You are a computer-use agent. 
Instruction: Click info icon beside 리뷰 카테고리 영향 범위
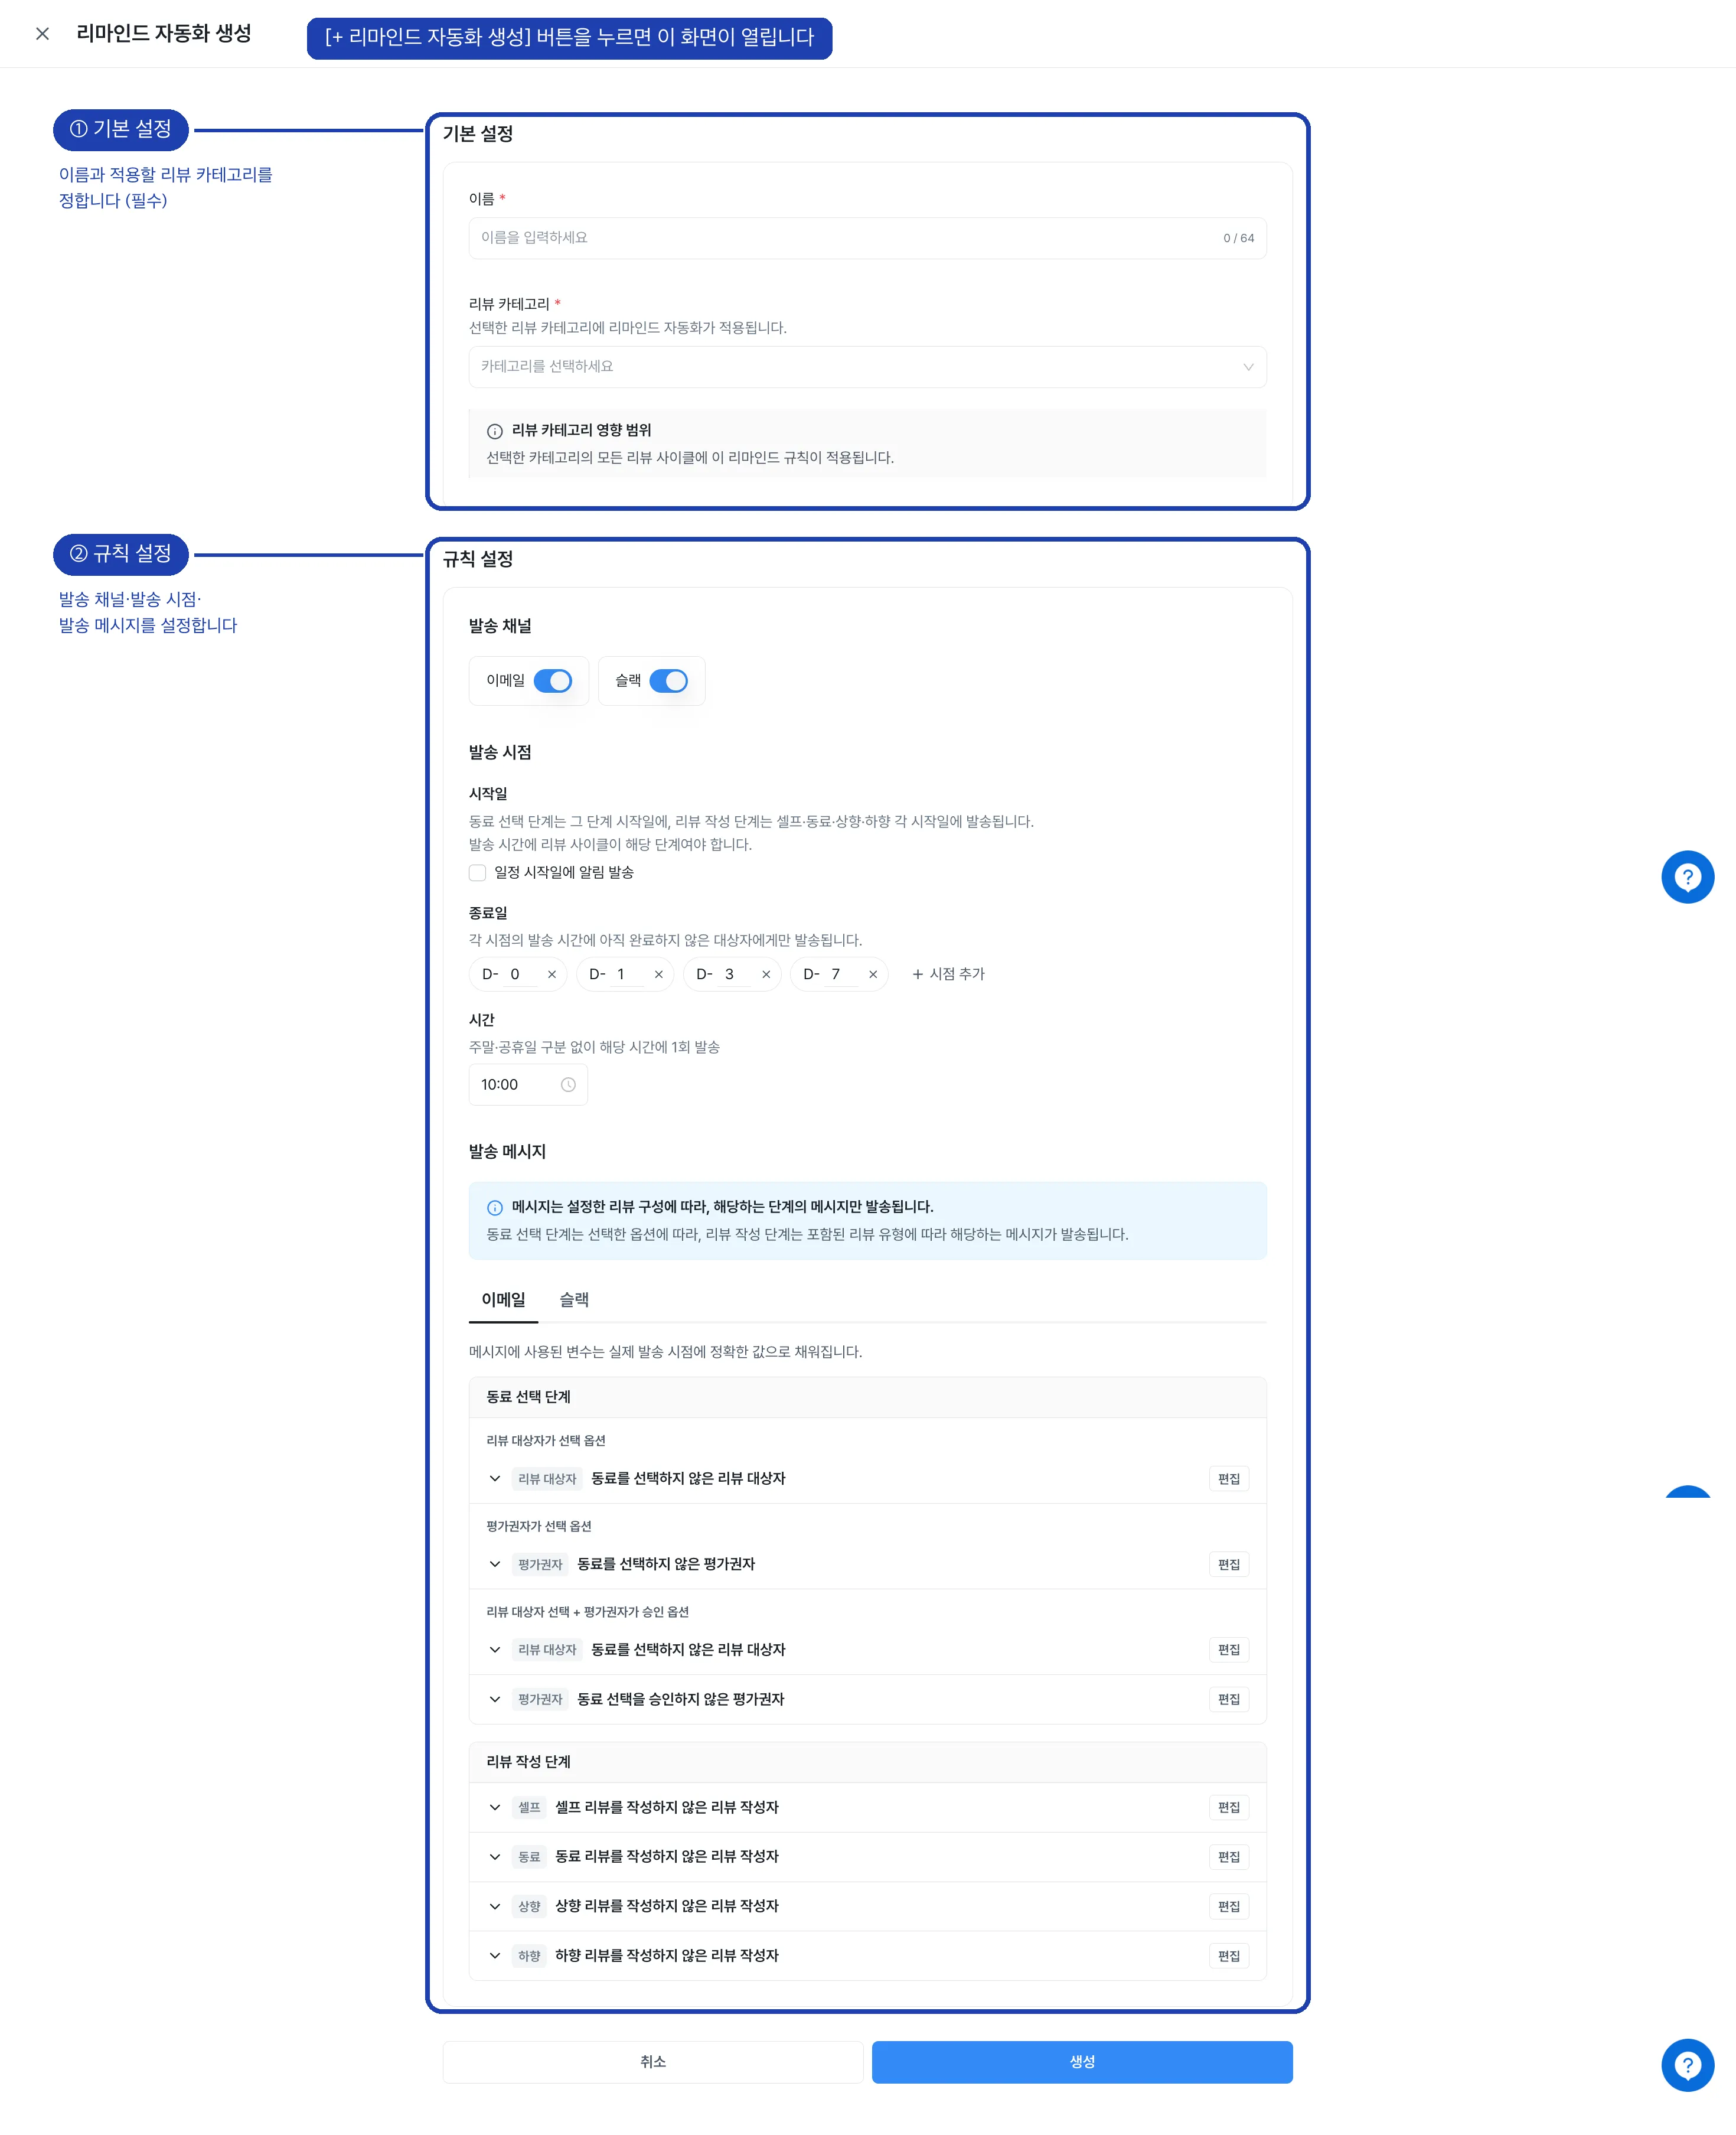(x=494, y=431)
